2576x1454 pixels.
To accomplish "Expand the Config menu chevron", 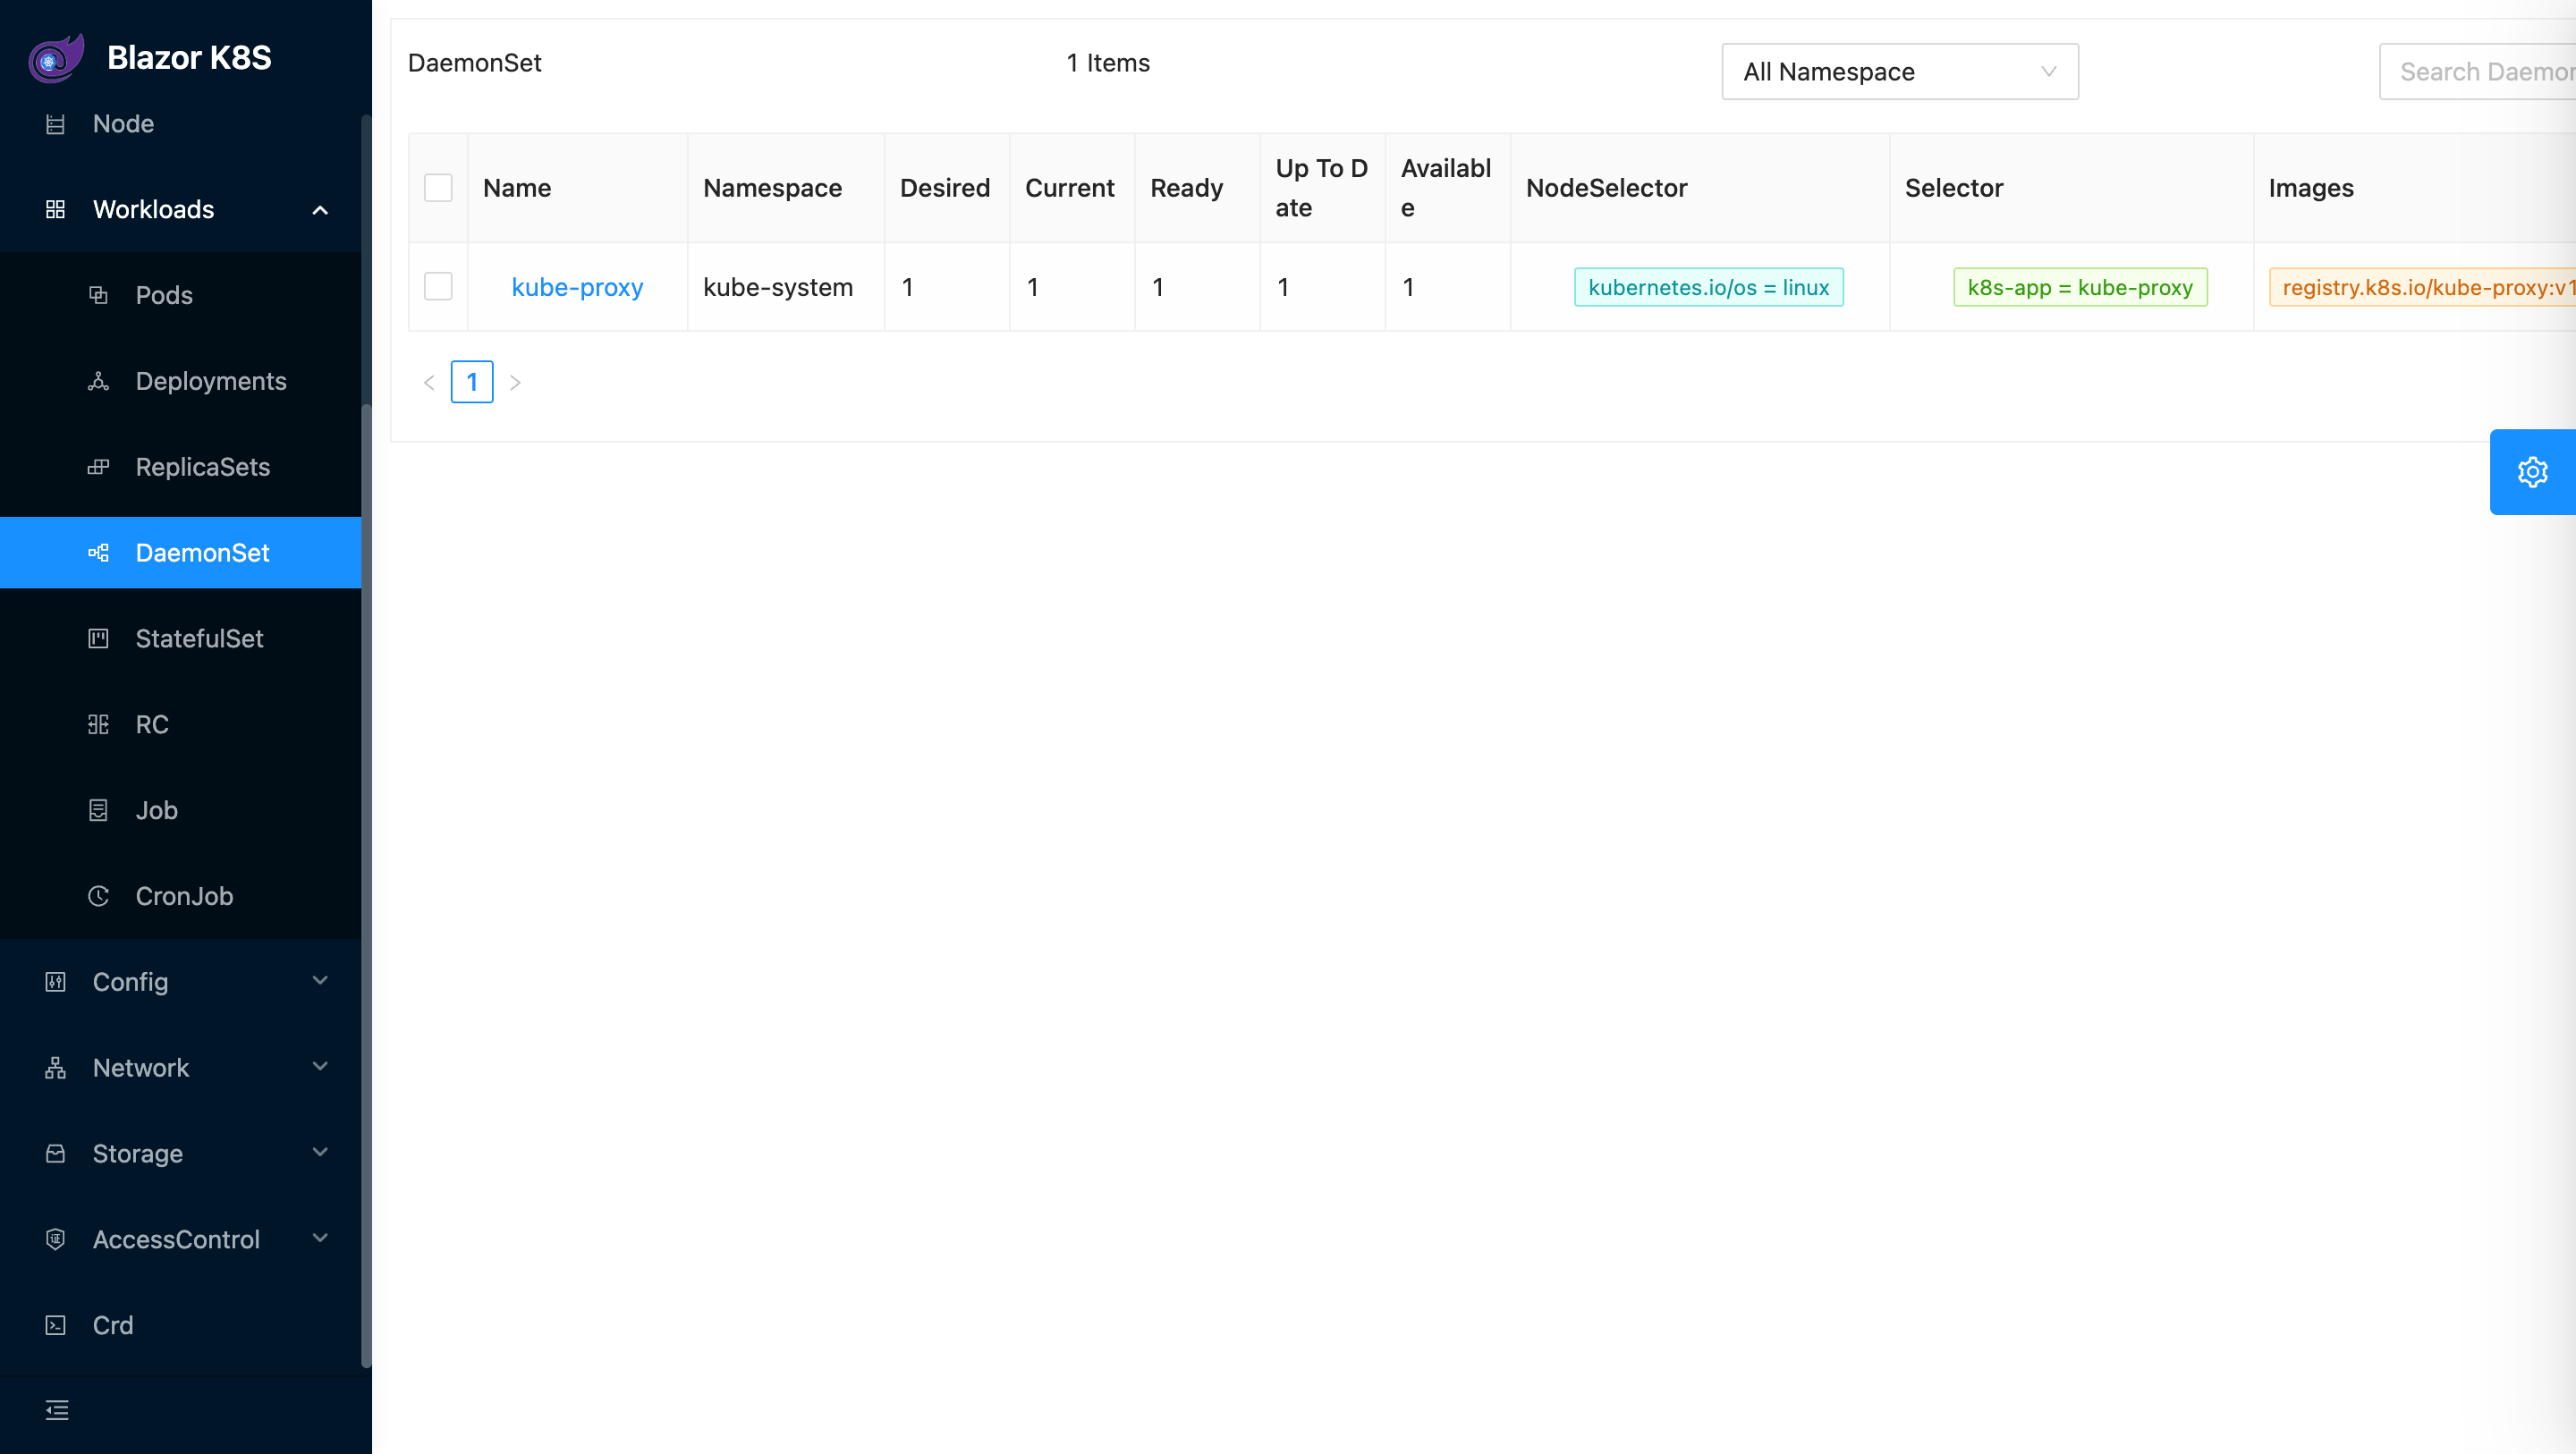I will [x=320, y=981].
